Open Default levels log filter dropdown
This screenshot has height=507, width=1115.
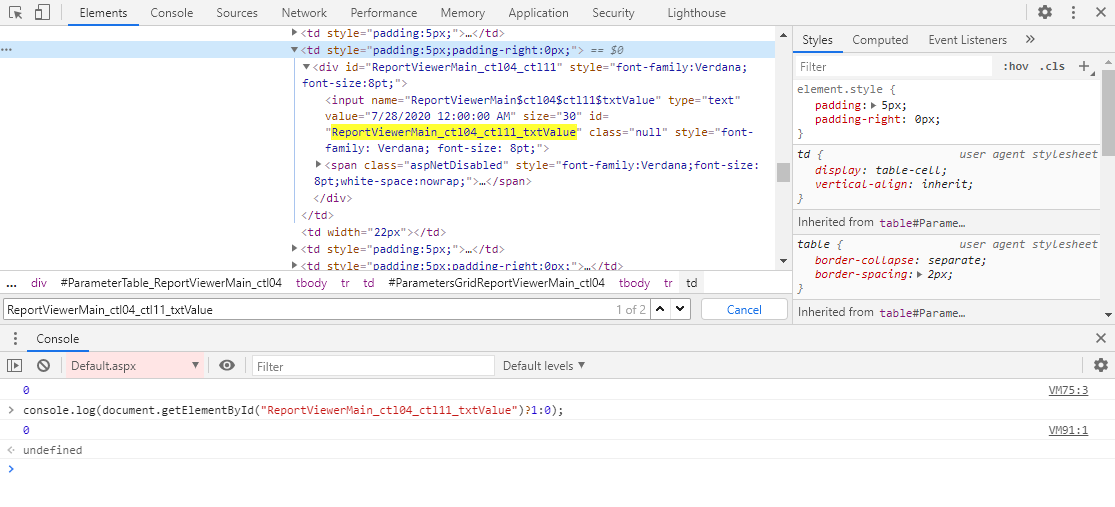[x=544, y=365]
